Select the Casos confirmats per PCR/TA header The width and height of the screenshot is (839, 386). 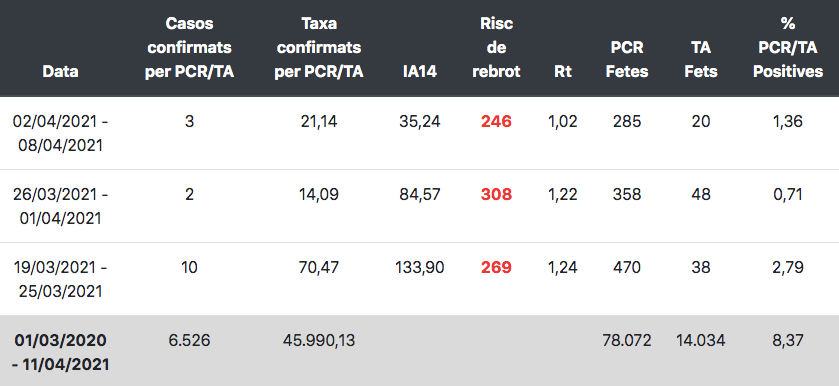click(189, 48)
